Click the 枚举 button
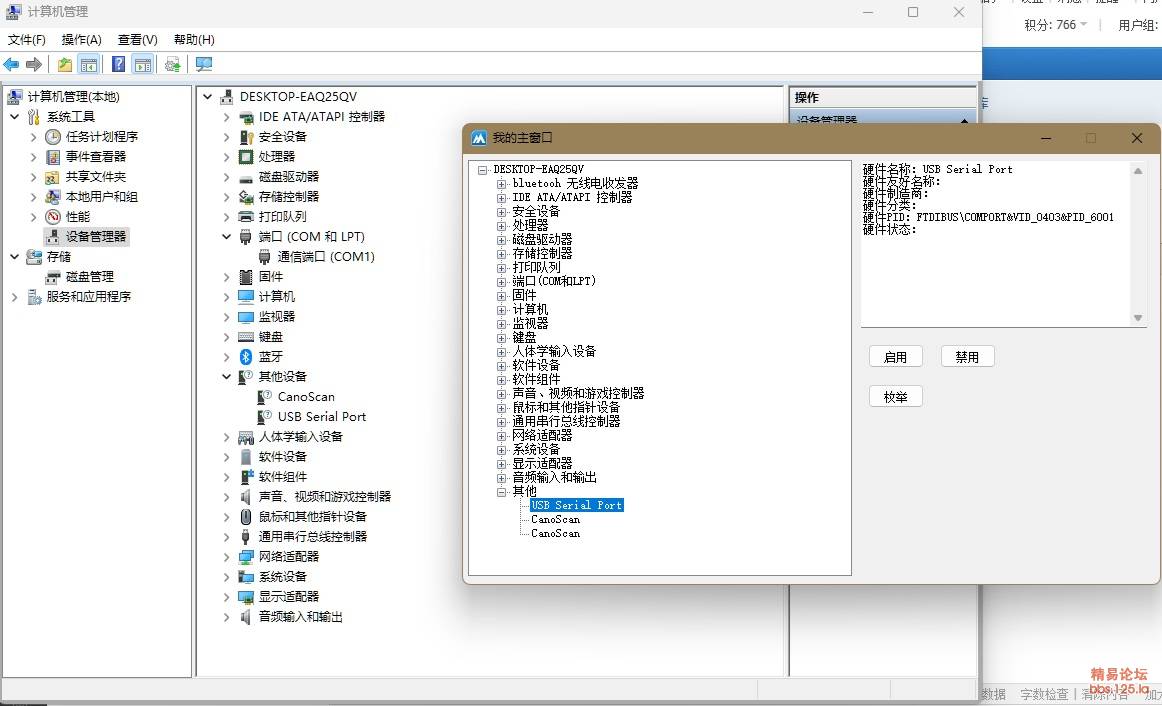This screenshot has width=1162, height=706. click(x=895, y=397)
